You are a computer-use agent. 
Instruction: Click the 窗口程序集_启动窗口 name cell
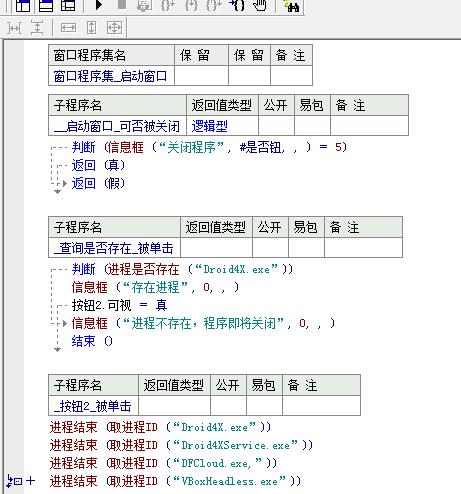coord(111,76)
